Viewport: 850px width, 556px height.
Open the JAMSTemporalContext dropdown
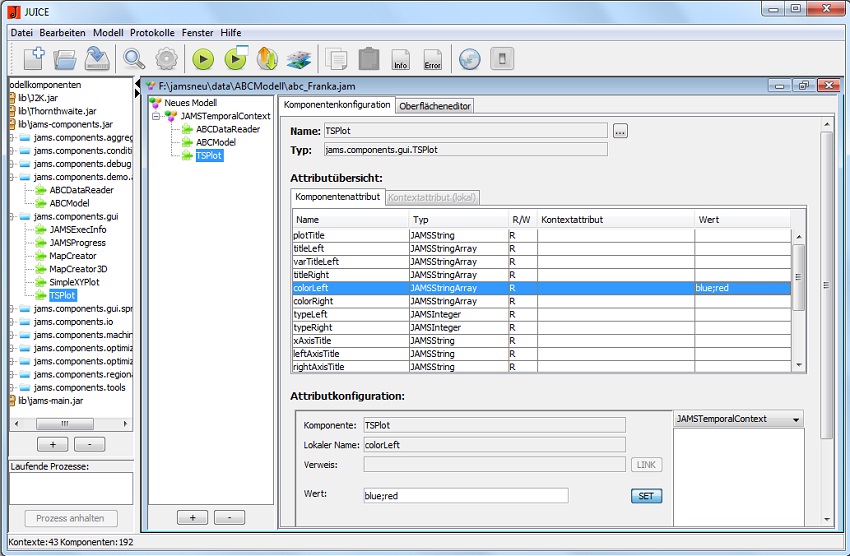pos(738,420)
